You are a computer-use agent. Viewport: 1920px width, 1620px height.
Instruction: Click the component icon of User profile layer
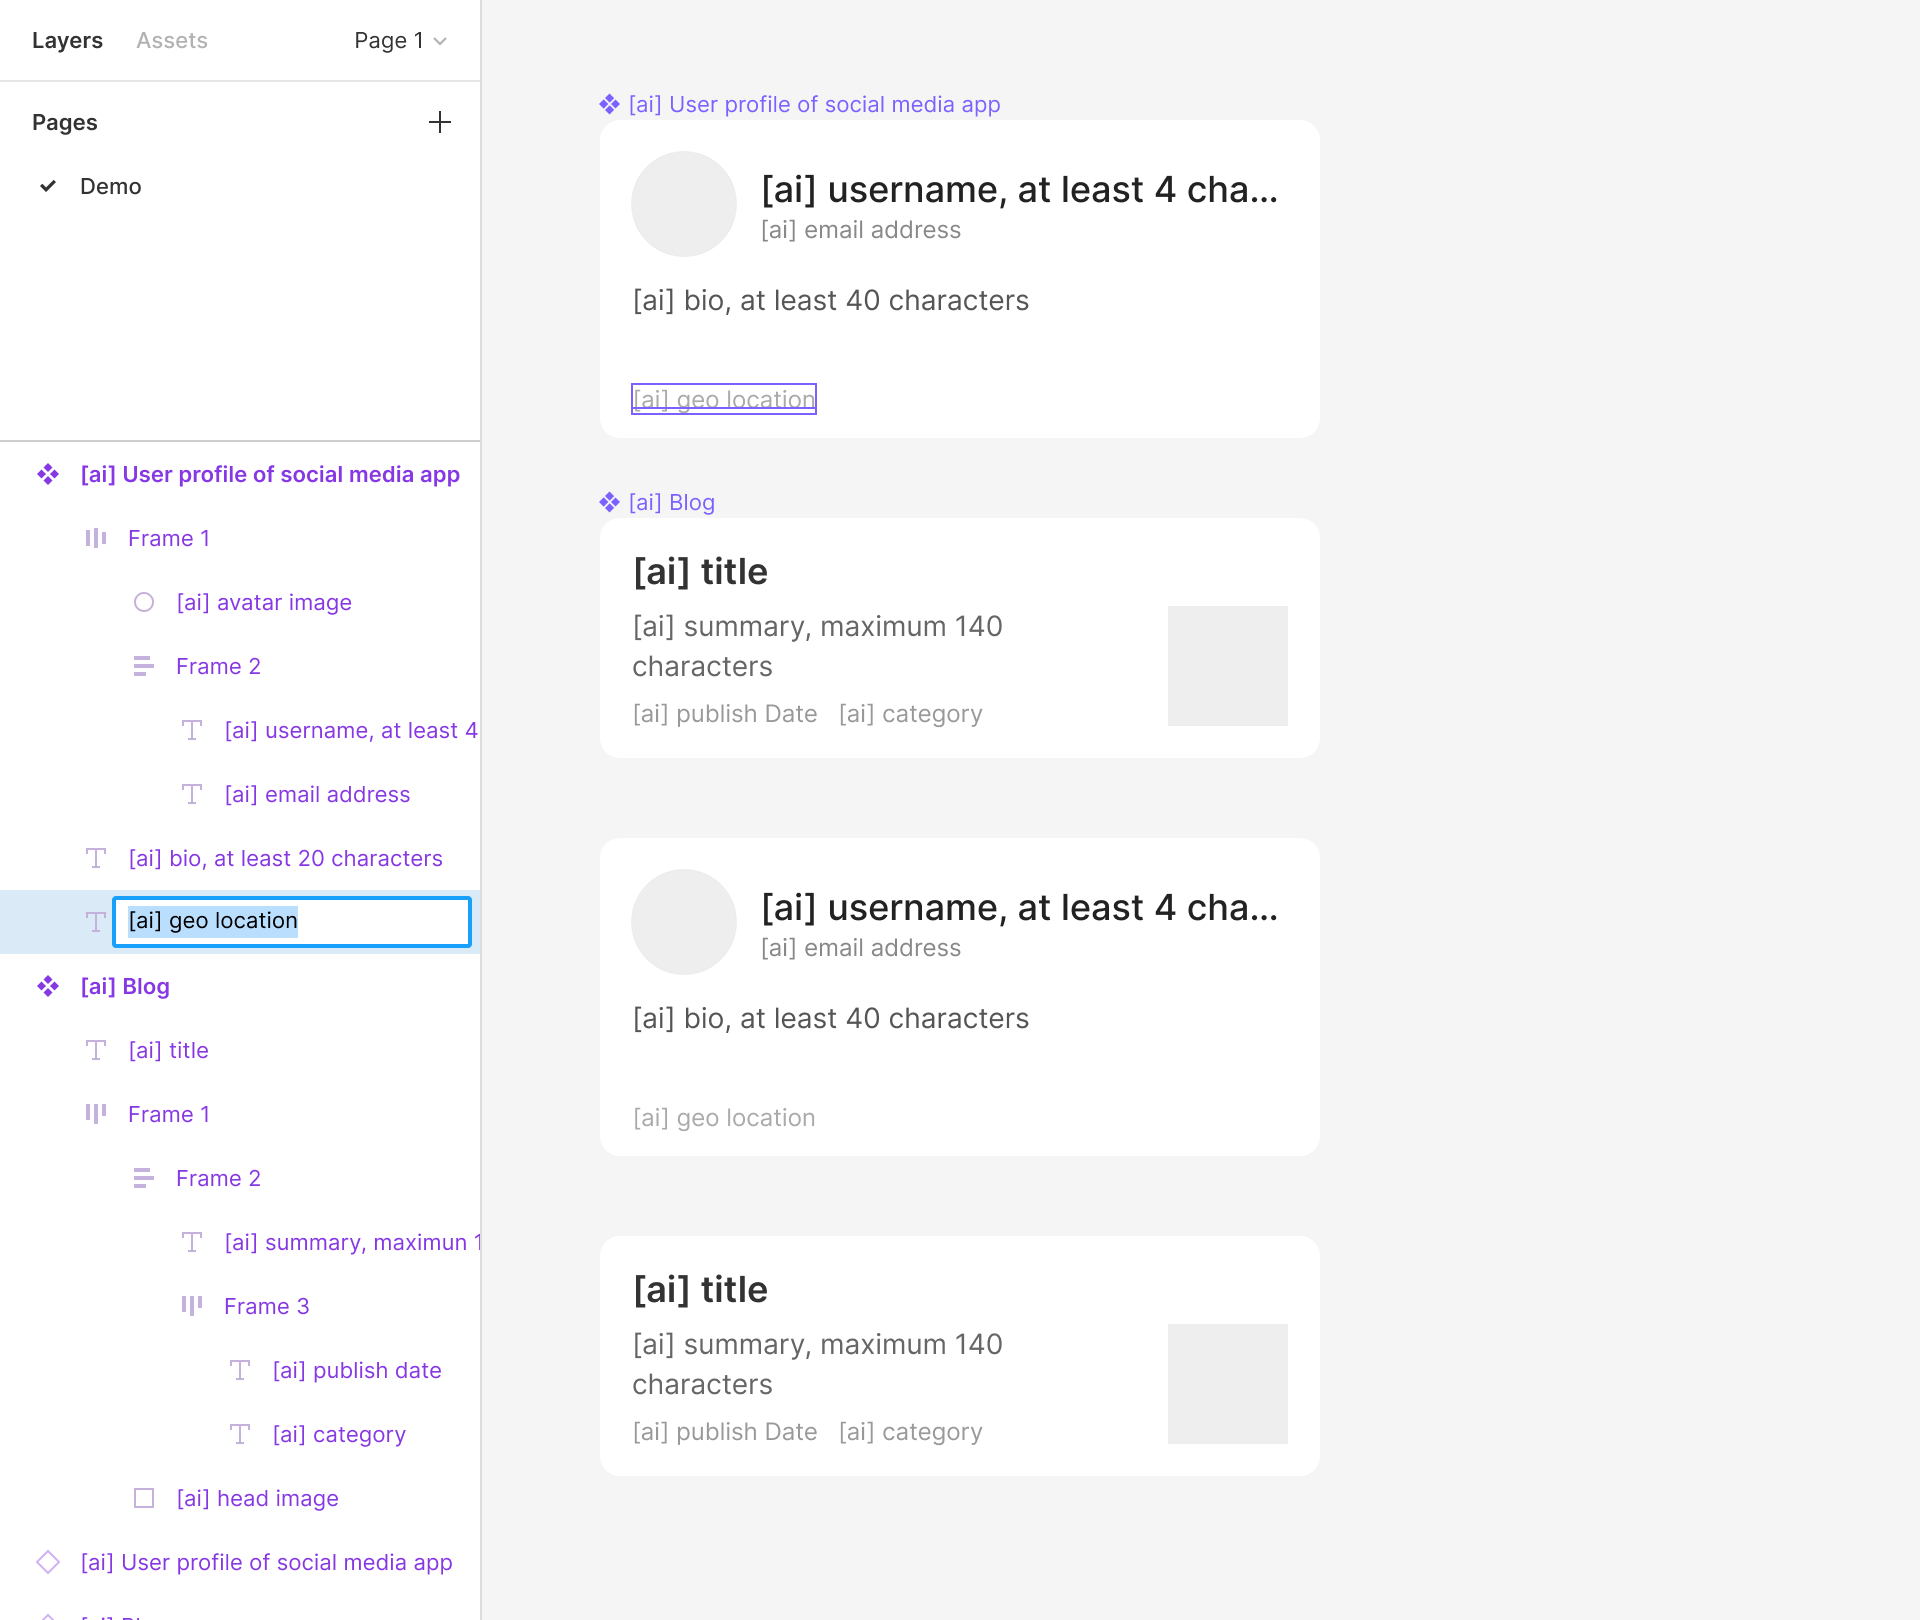click(x=48, y=475)
